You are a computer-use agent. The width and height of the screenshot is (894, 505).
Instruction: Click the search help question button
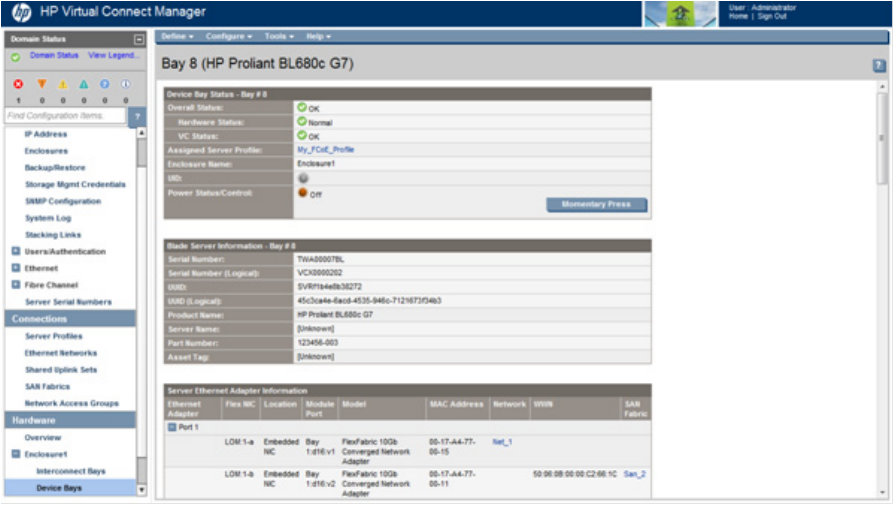pos(137,116)
